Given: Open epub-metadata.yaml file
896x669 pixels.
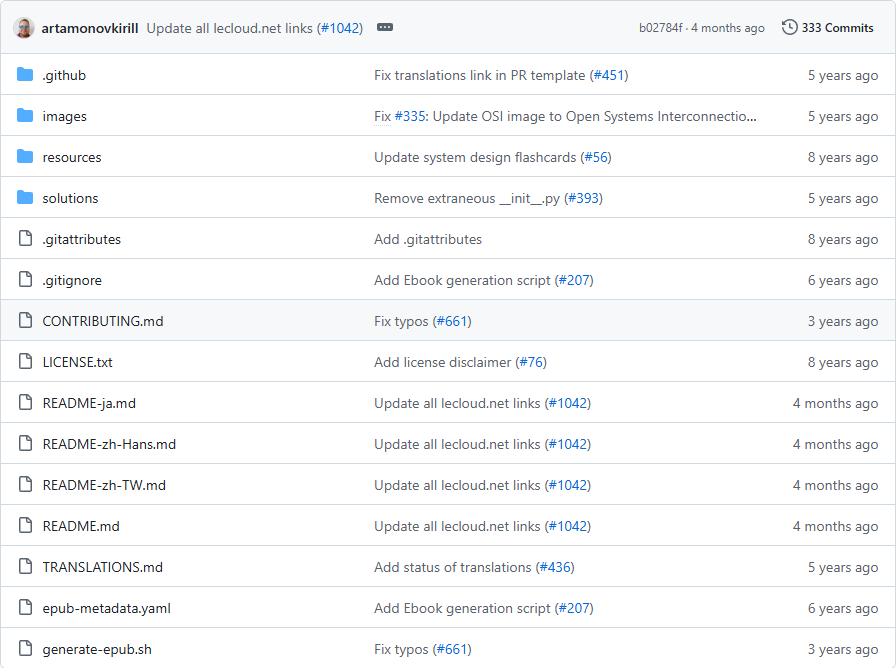Looking at the screenshot, I should 107,608.
